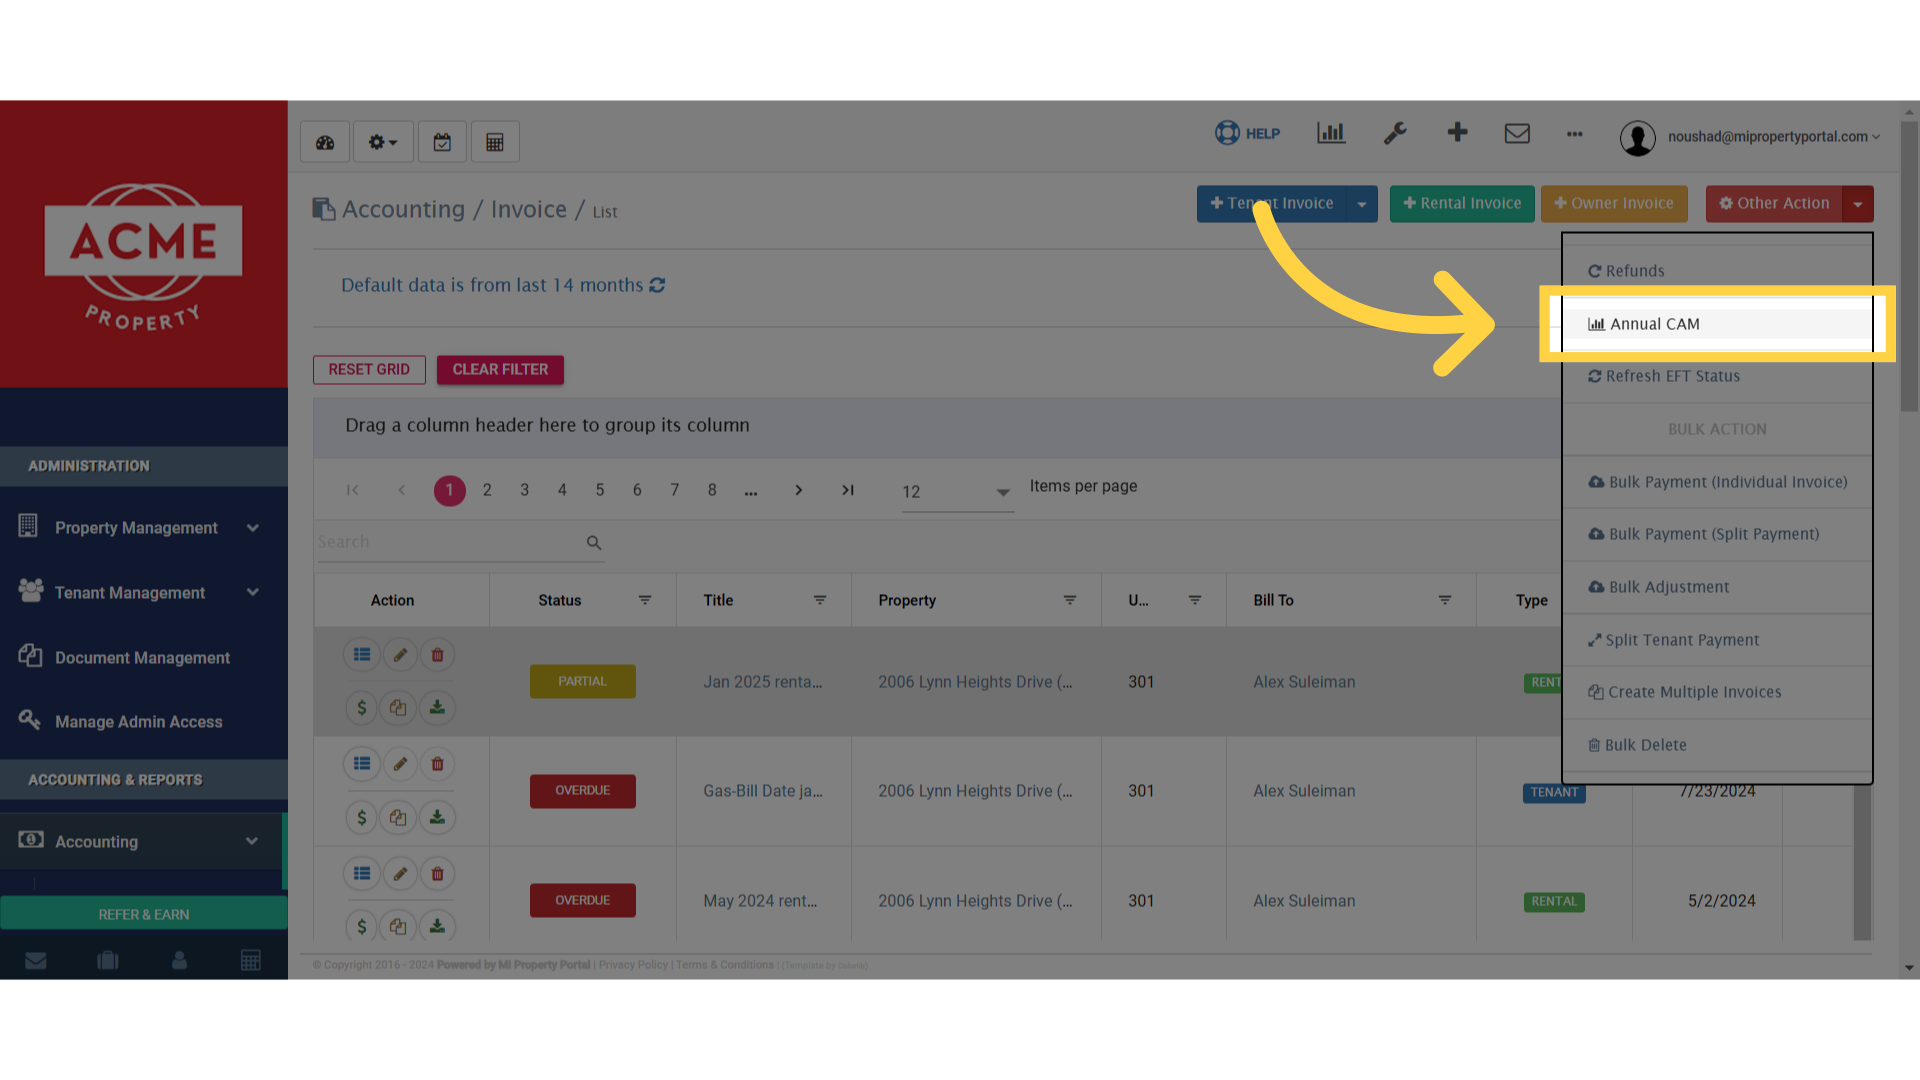Open the Property column filter icon
This screenshot has width=1920, height=1080.
[x=1070, y=600]
